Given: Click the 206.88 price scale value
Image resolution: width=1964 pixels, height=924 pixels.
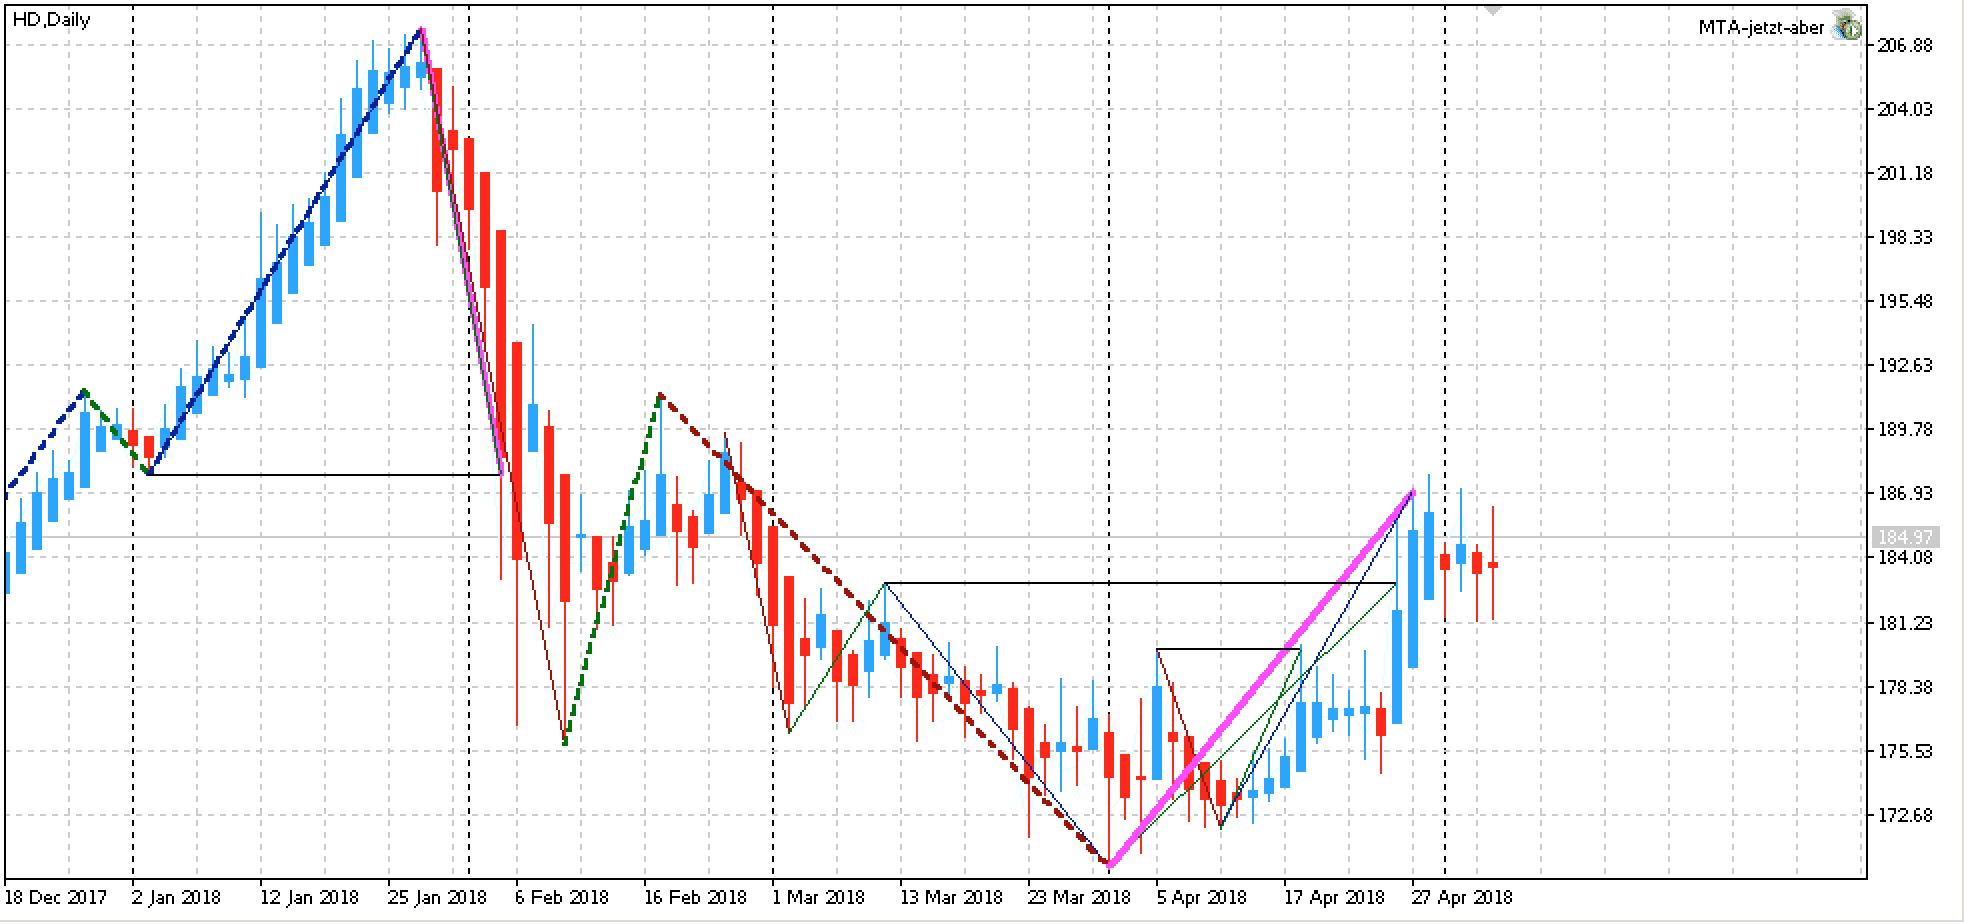Looking at the screenshot, I should [1904, 45].
